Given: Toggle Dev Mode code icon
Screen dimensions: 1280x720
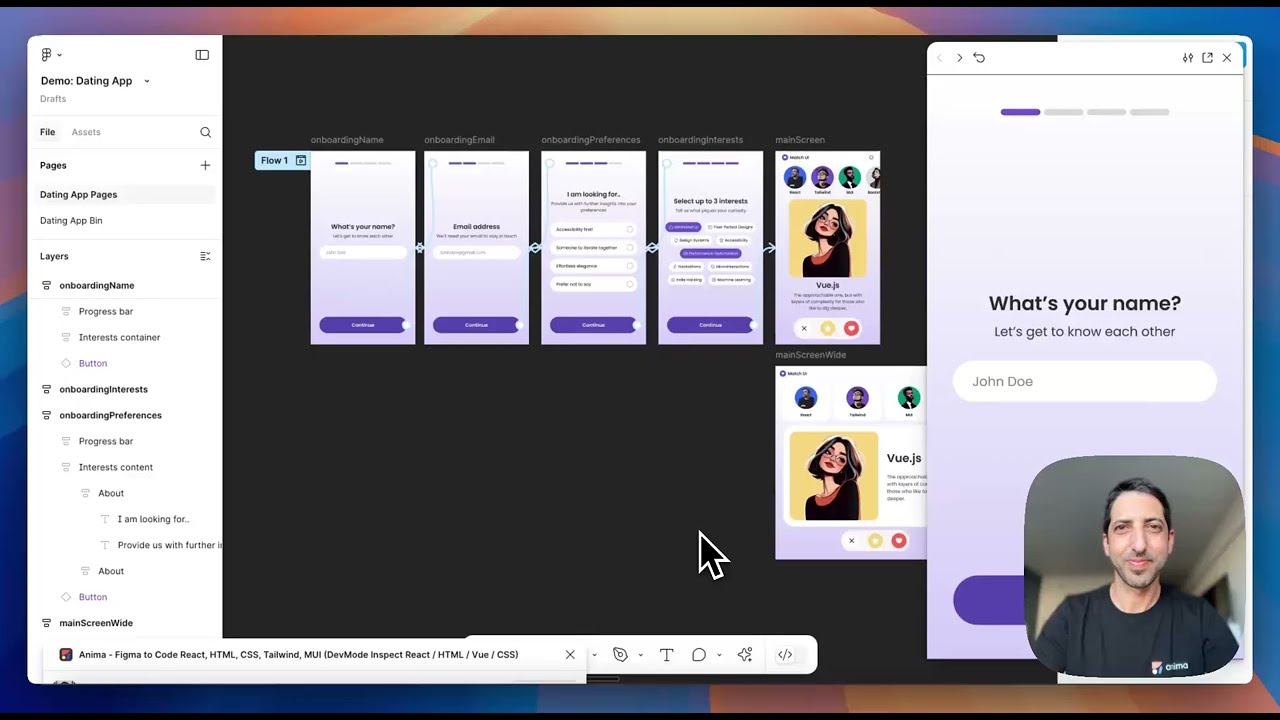Looking at the screenshot, I should [x=785, y=655].
